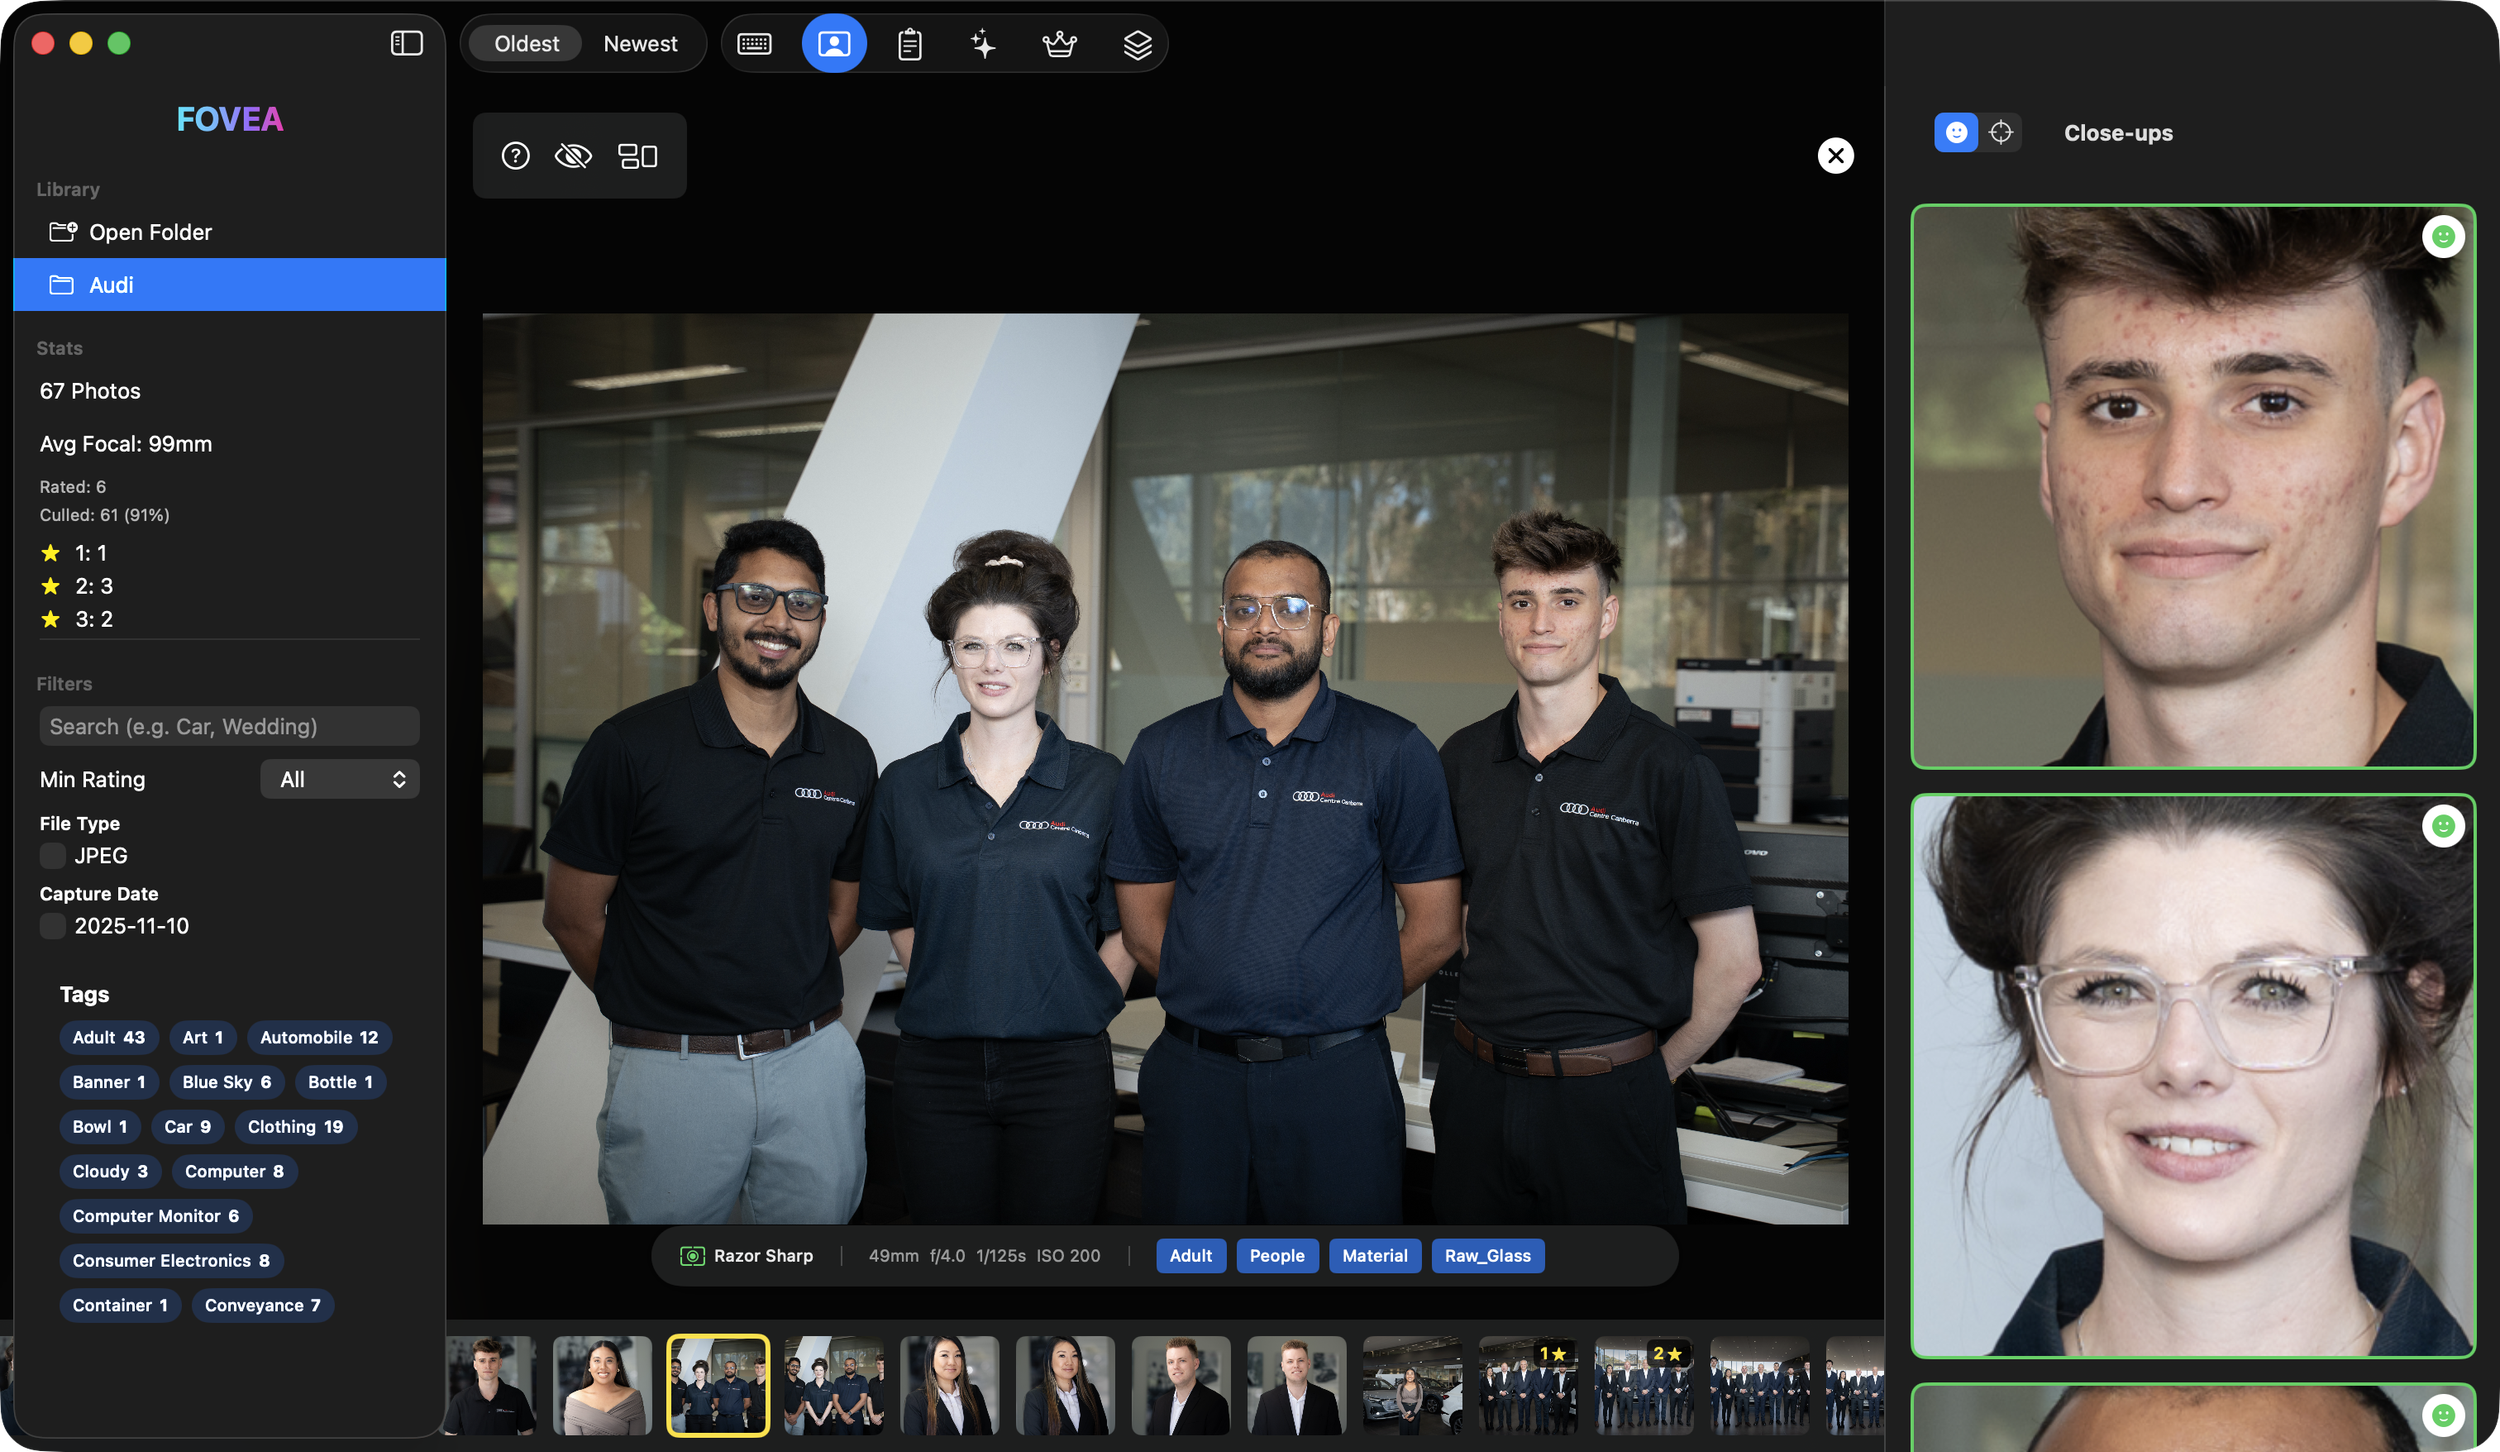Select the thumbnail marked with 2 stars
This screenshot has height=1452, width=2500.
pyautogui.click(x=1643, y=1385)
